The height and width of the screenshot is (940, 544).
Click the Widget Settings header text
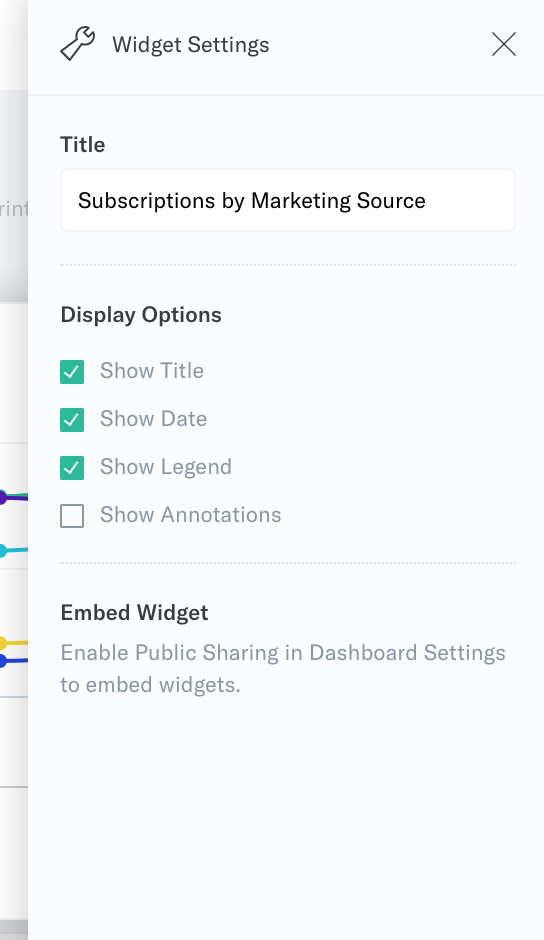[191, 45]
